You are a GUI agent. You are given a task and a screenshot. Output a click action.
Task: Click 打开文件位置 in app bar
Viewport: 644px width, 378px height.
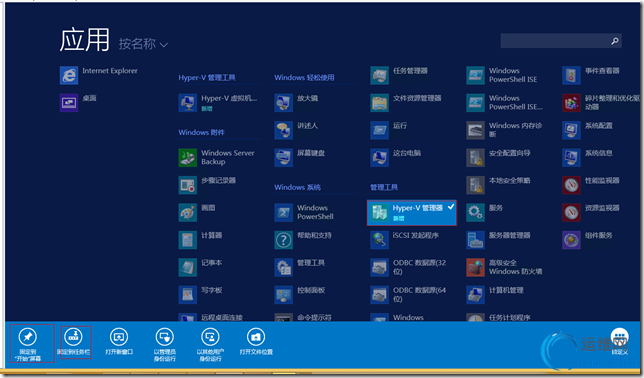(x=256, y=342)
